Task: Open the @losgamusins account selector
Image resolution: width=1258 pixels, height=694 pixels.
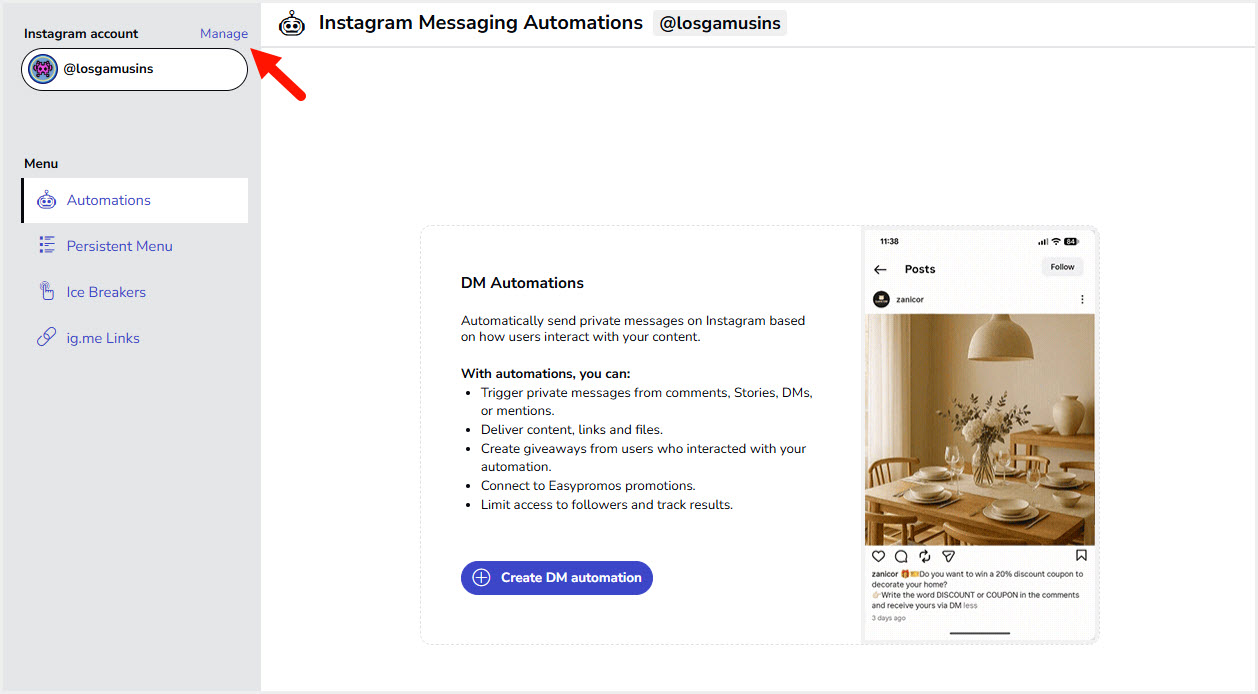Action: click(x=134, y=70)
